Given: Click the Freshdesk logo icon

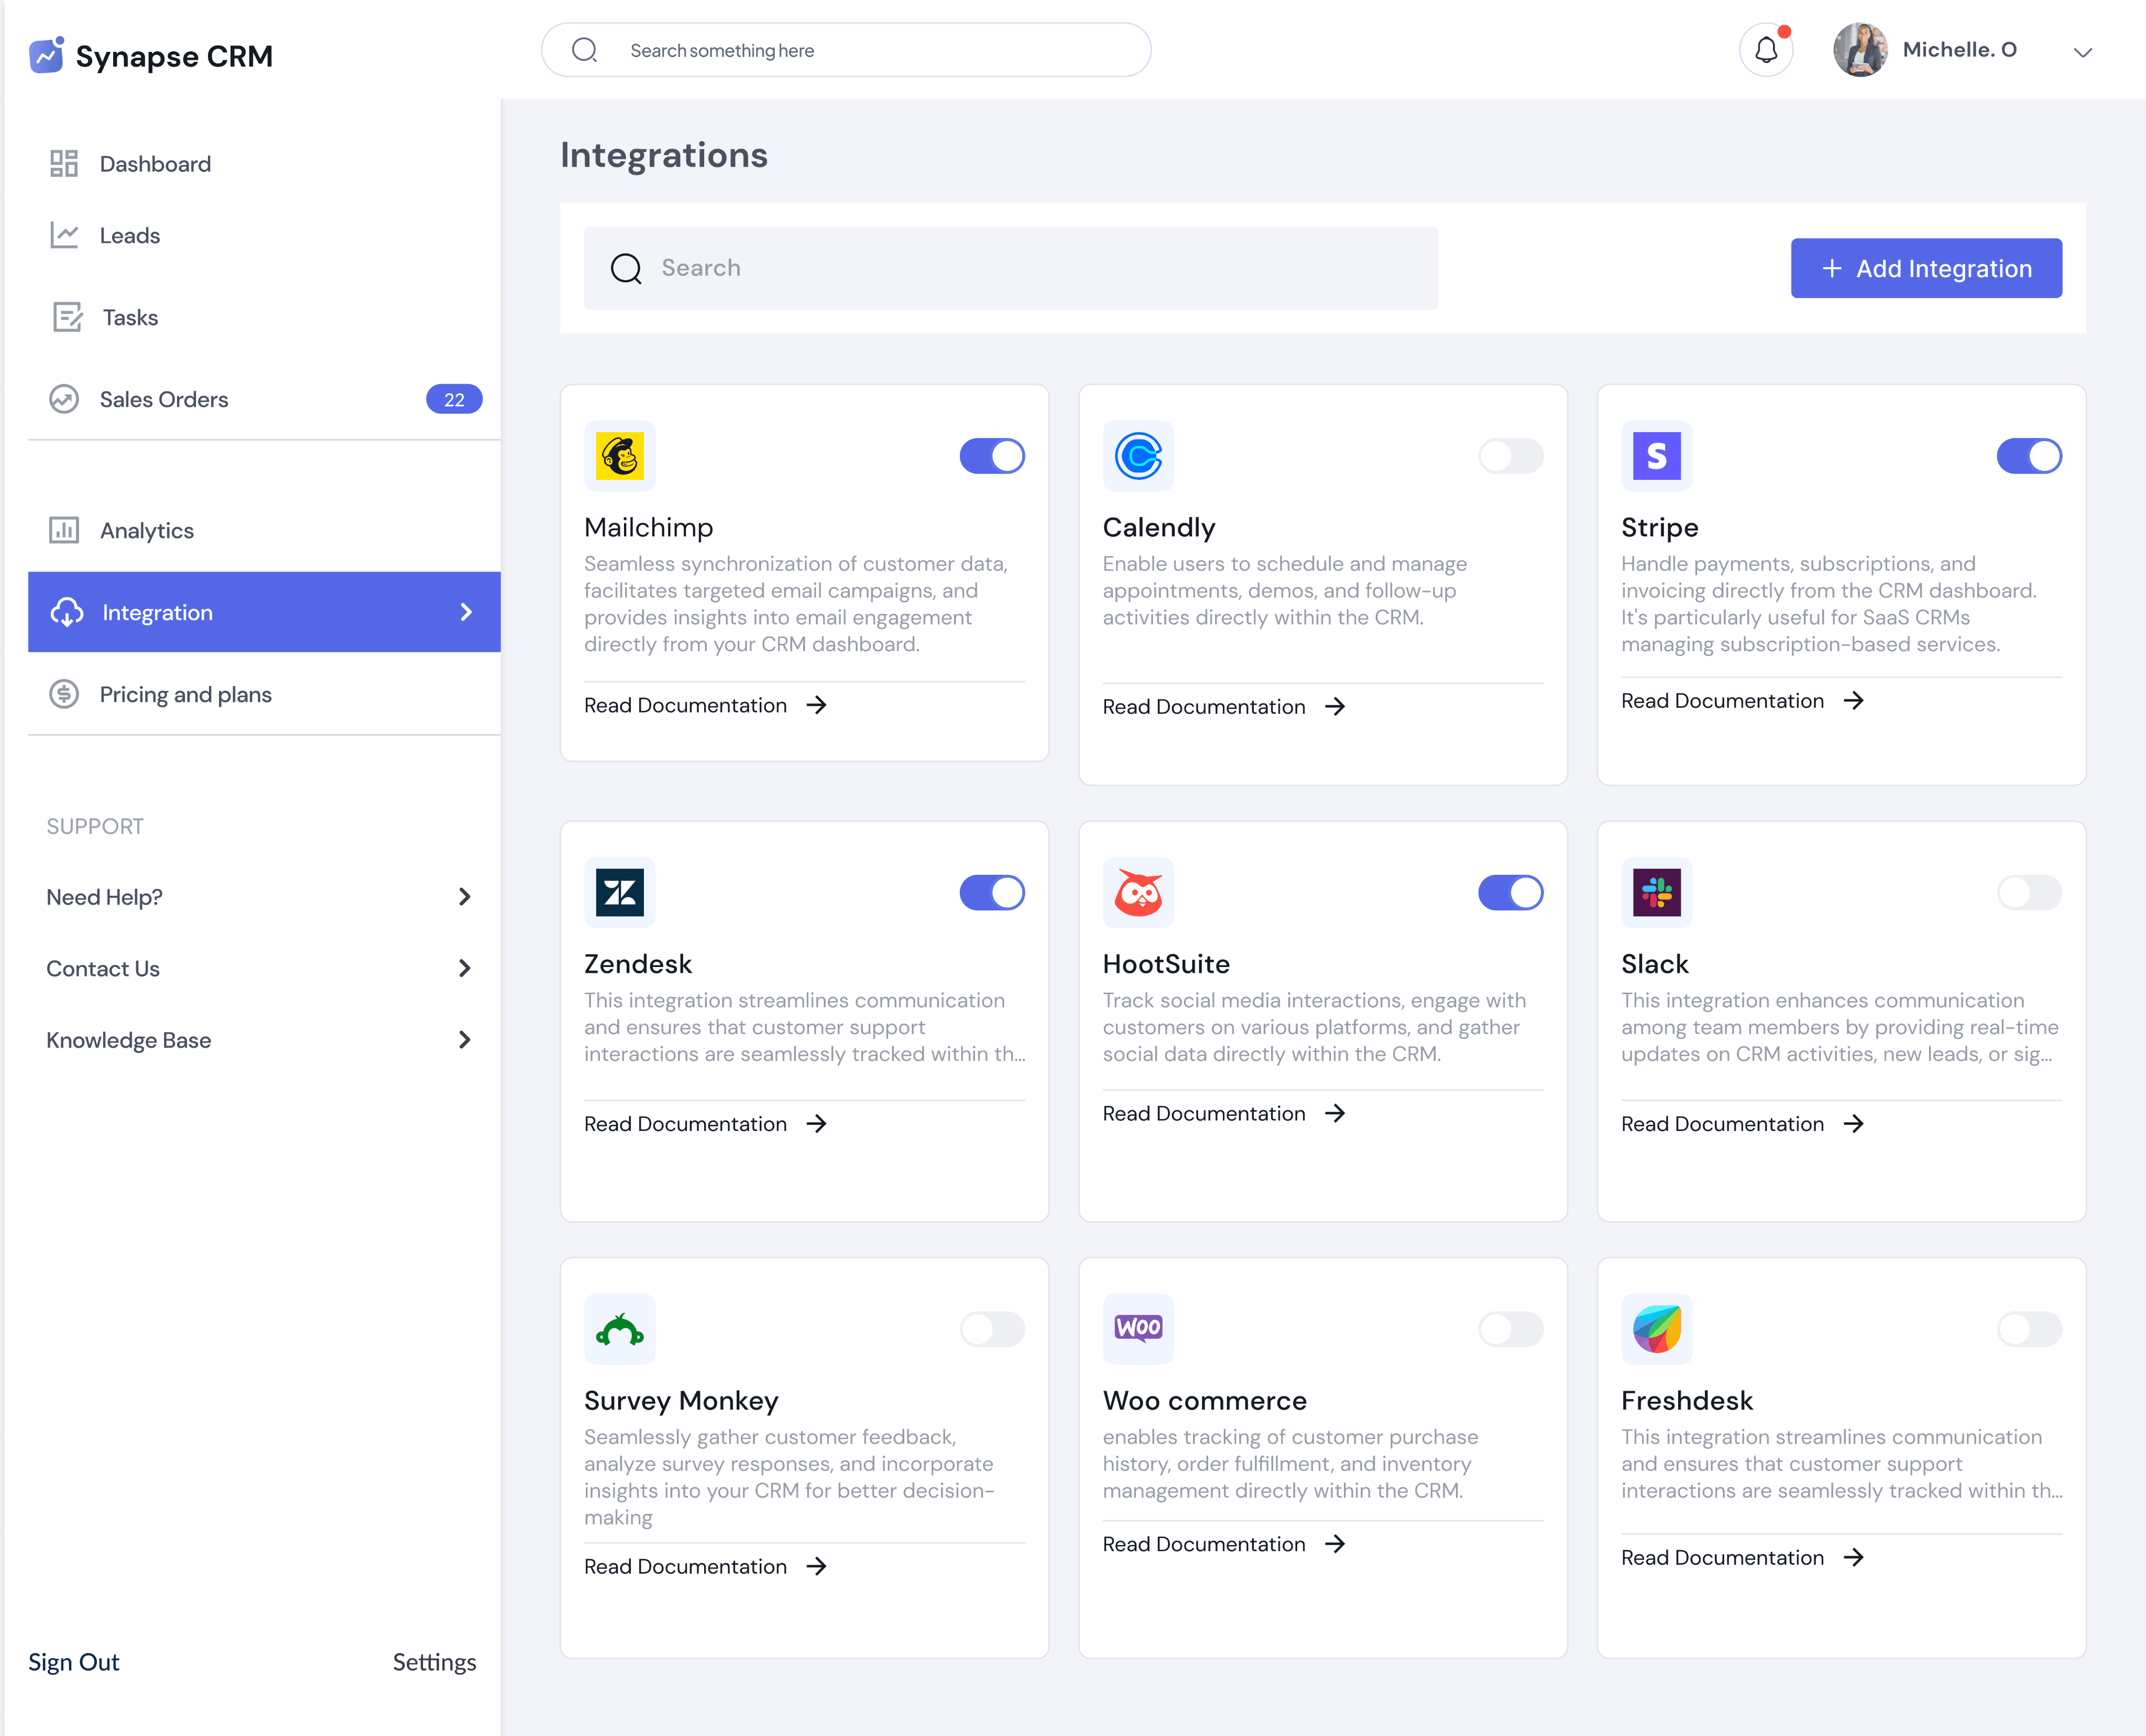Looking at the screenshot, I should [x=1657, y=1329].
